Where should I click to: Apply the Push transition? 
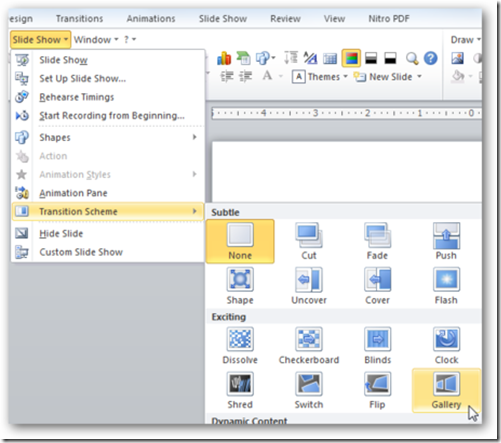[446, 241]
